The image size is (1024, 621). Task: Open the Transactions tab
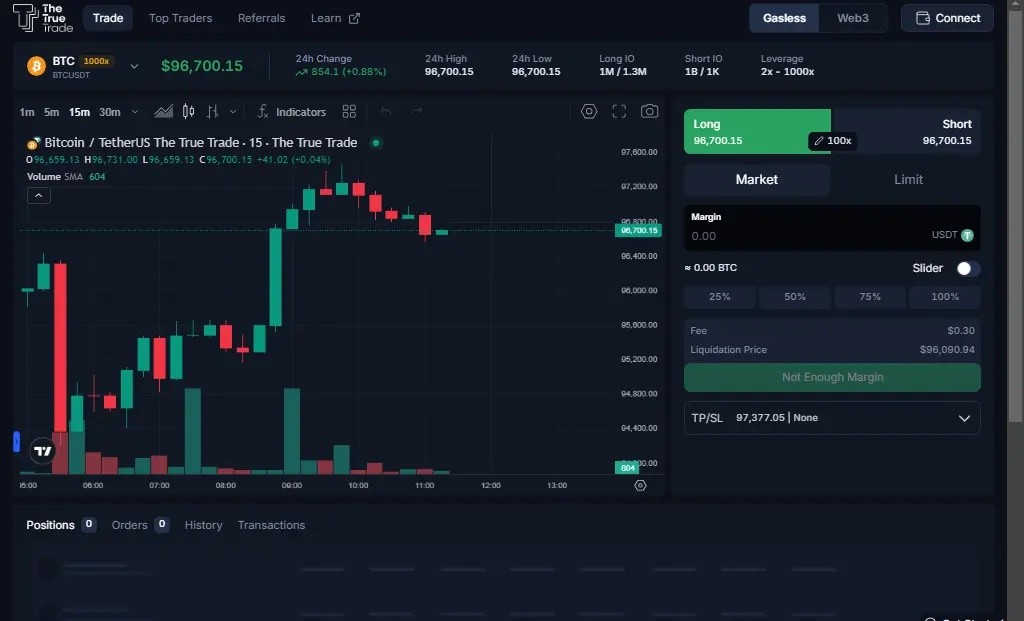pos(271,525)
